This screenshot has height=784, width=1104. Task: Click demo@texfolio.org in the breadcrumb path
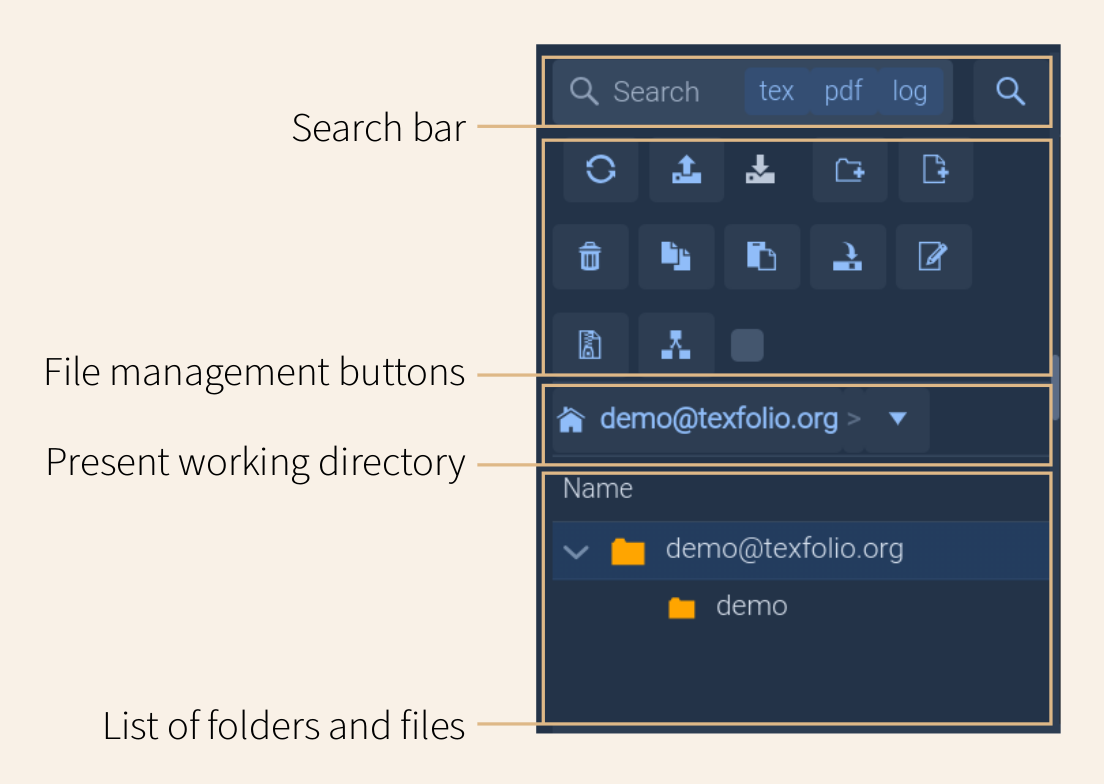coord(719,419)
